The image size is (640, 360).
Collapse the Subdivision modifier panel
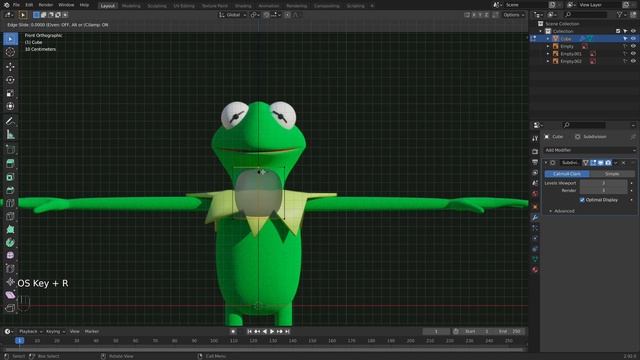click(546, 163)
